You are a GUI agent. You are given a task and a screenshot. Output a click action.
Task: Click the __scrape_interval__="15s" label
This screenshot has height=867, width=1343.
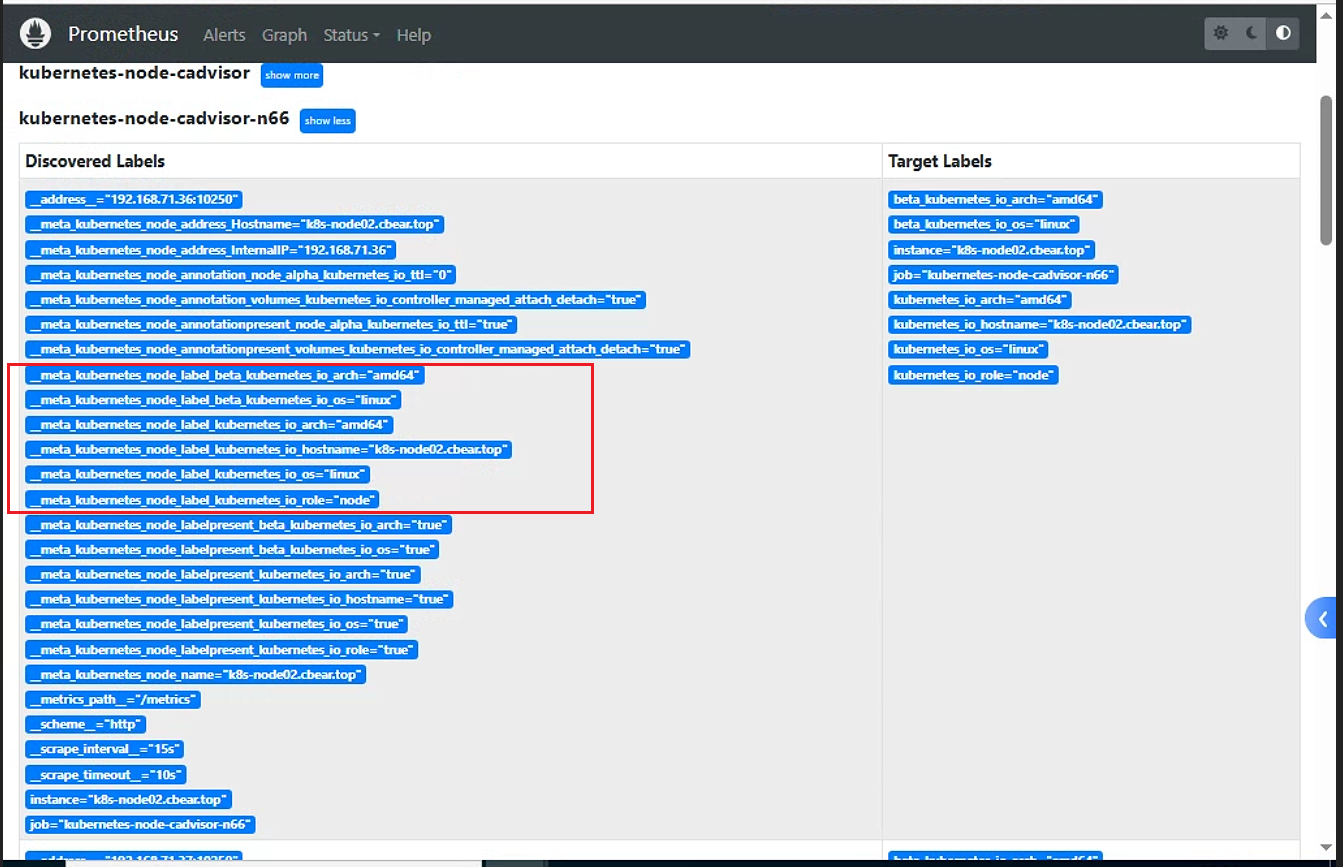tap(104, 750)
